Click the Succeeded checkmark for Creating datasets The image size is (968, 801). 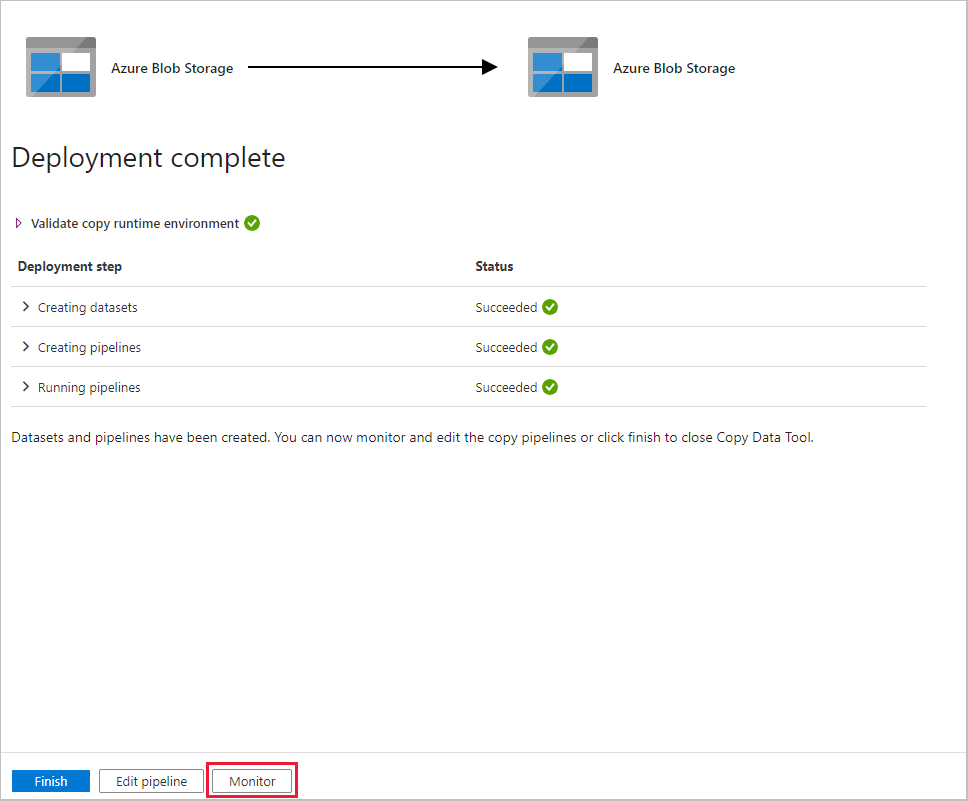click(x=550, y=307)
